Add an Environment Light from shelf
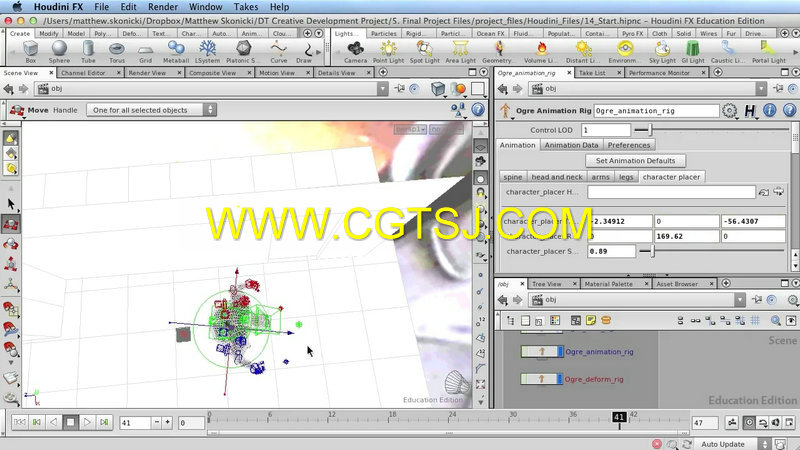800x450 pixels. [624, 52]
